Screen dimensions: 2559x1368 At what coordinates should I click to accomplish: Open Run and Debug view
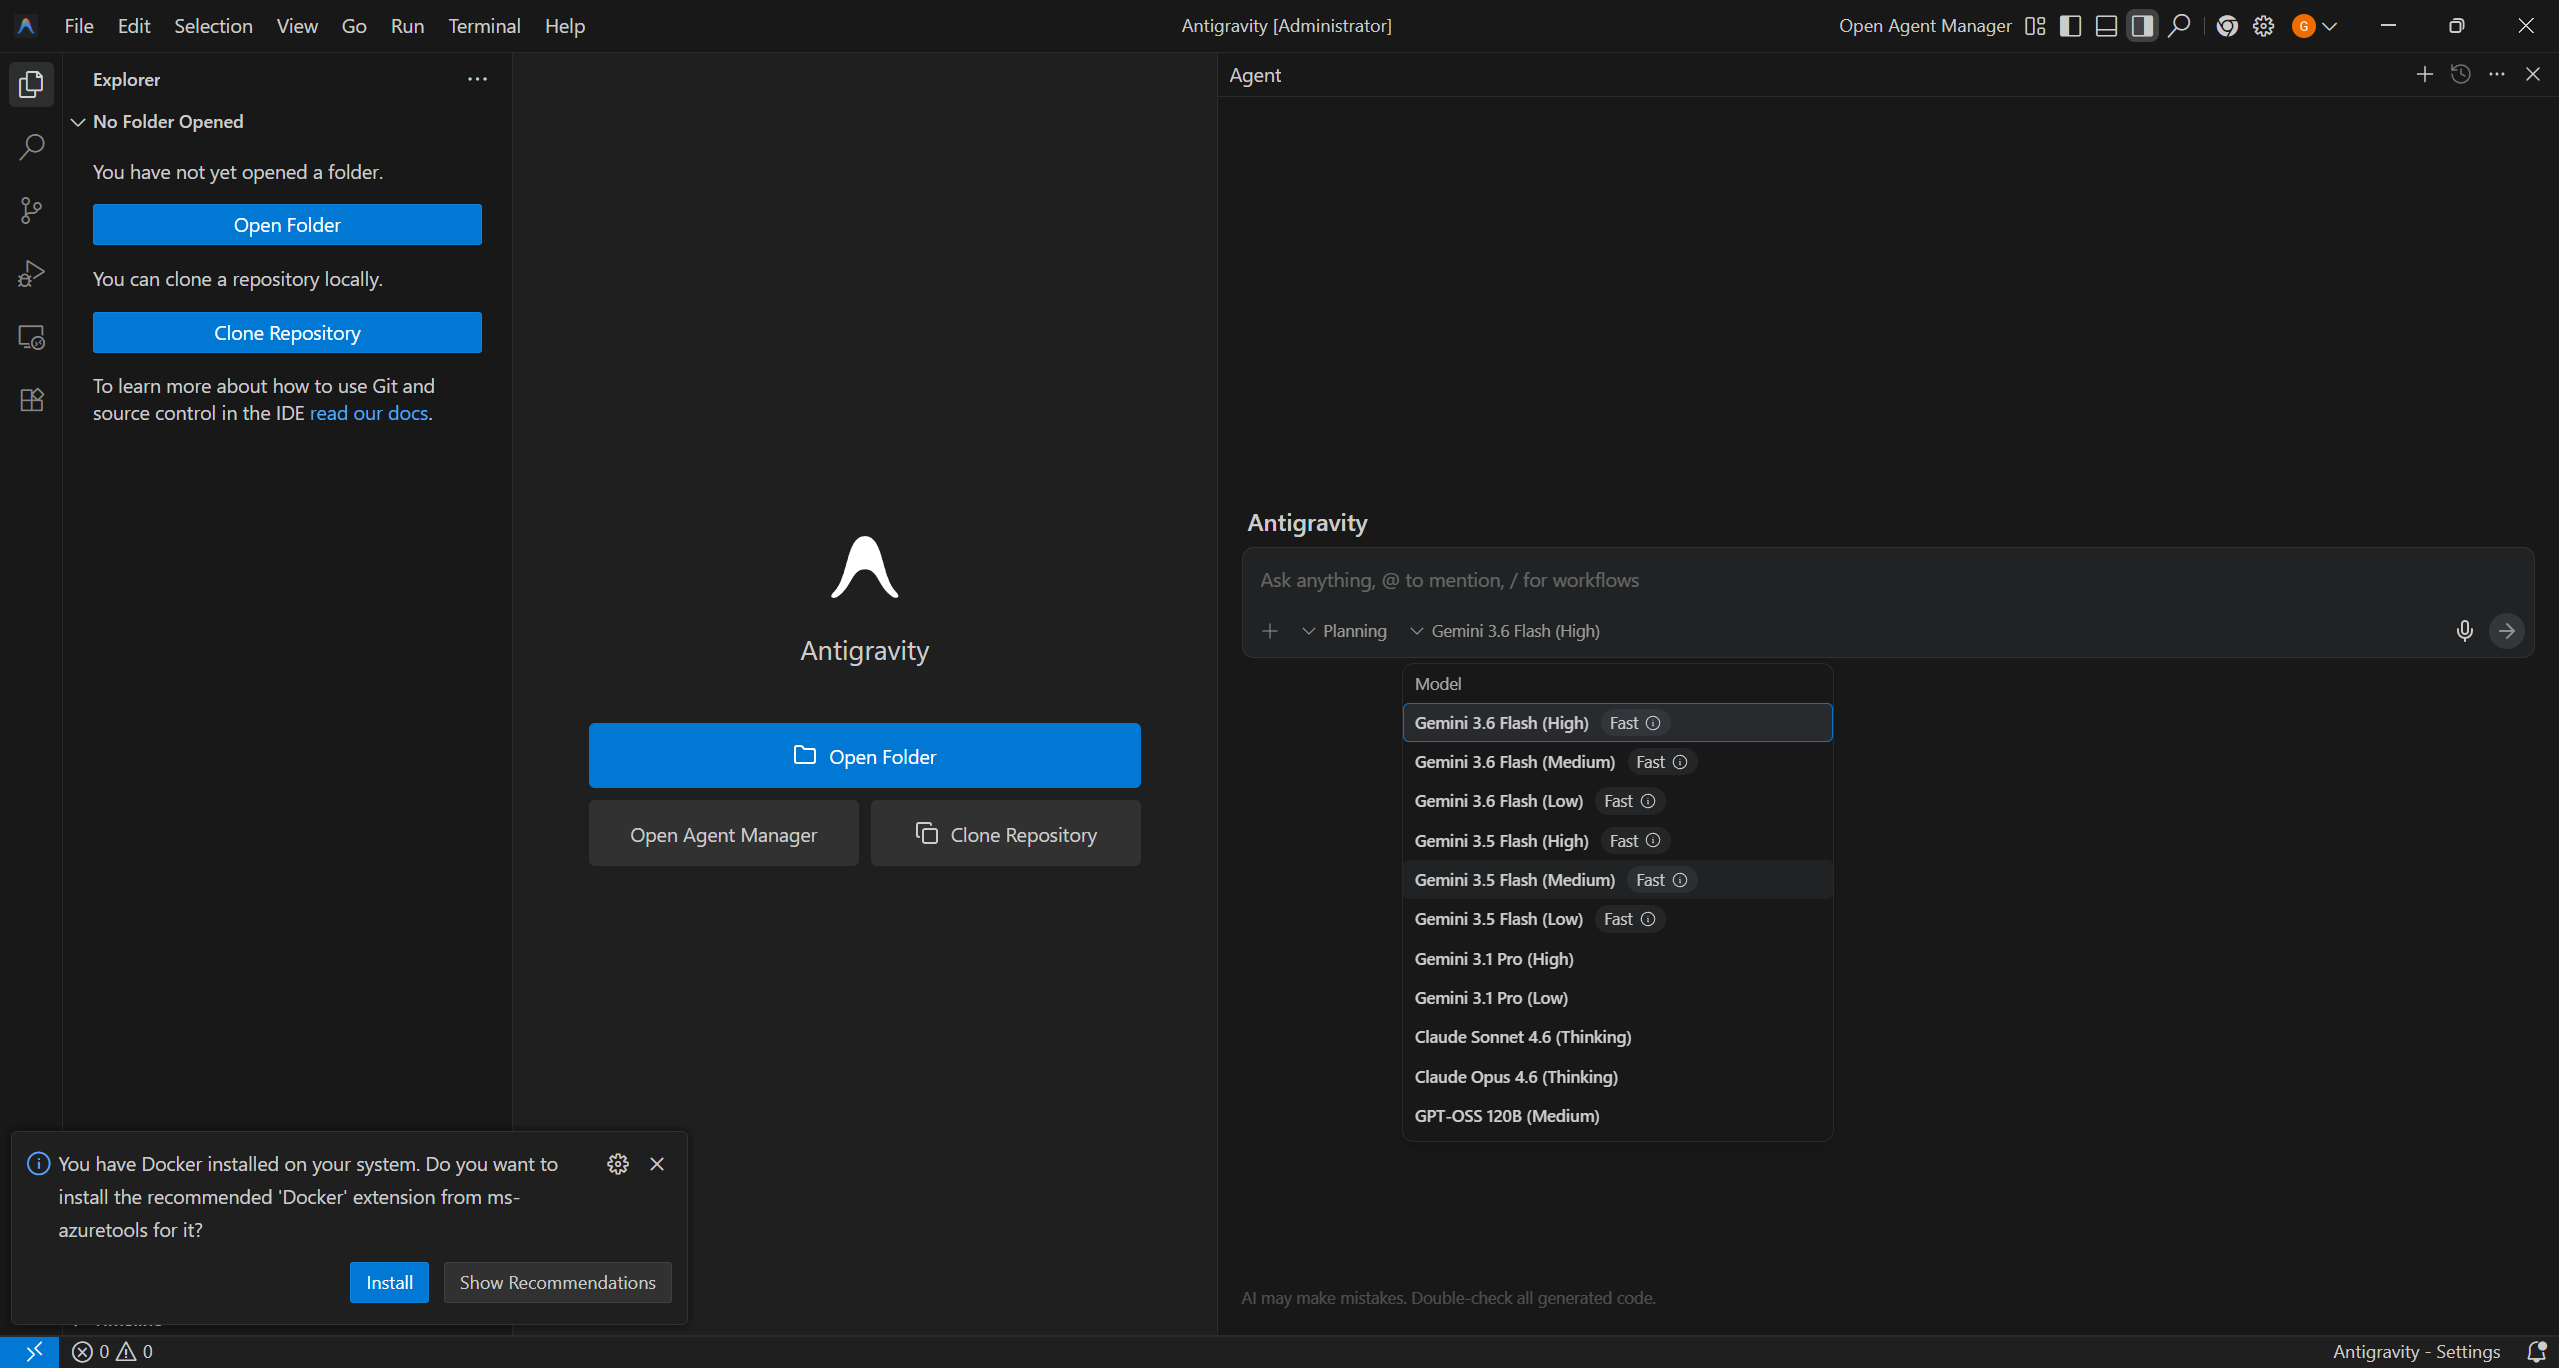tap(31, 273)
